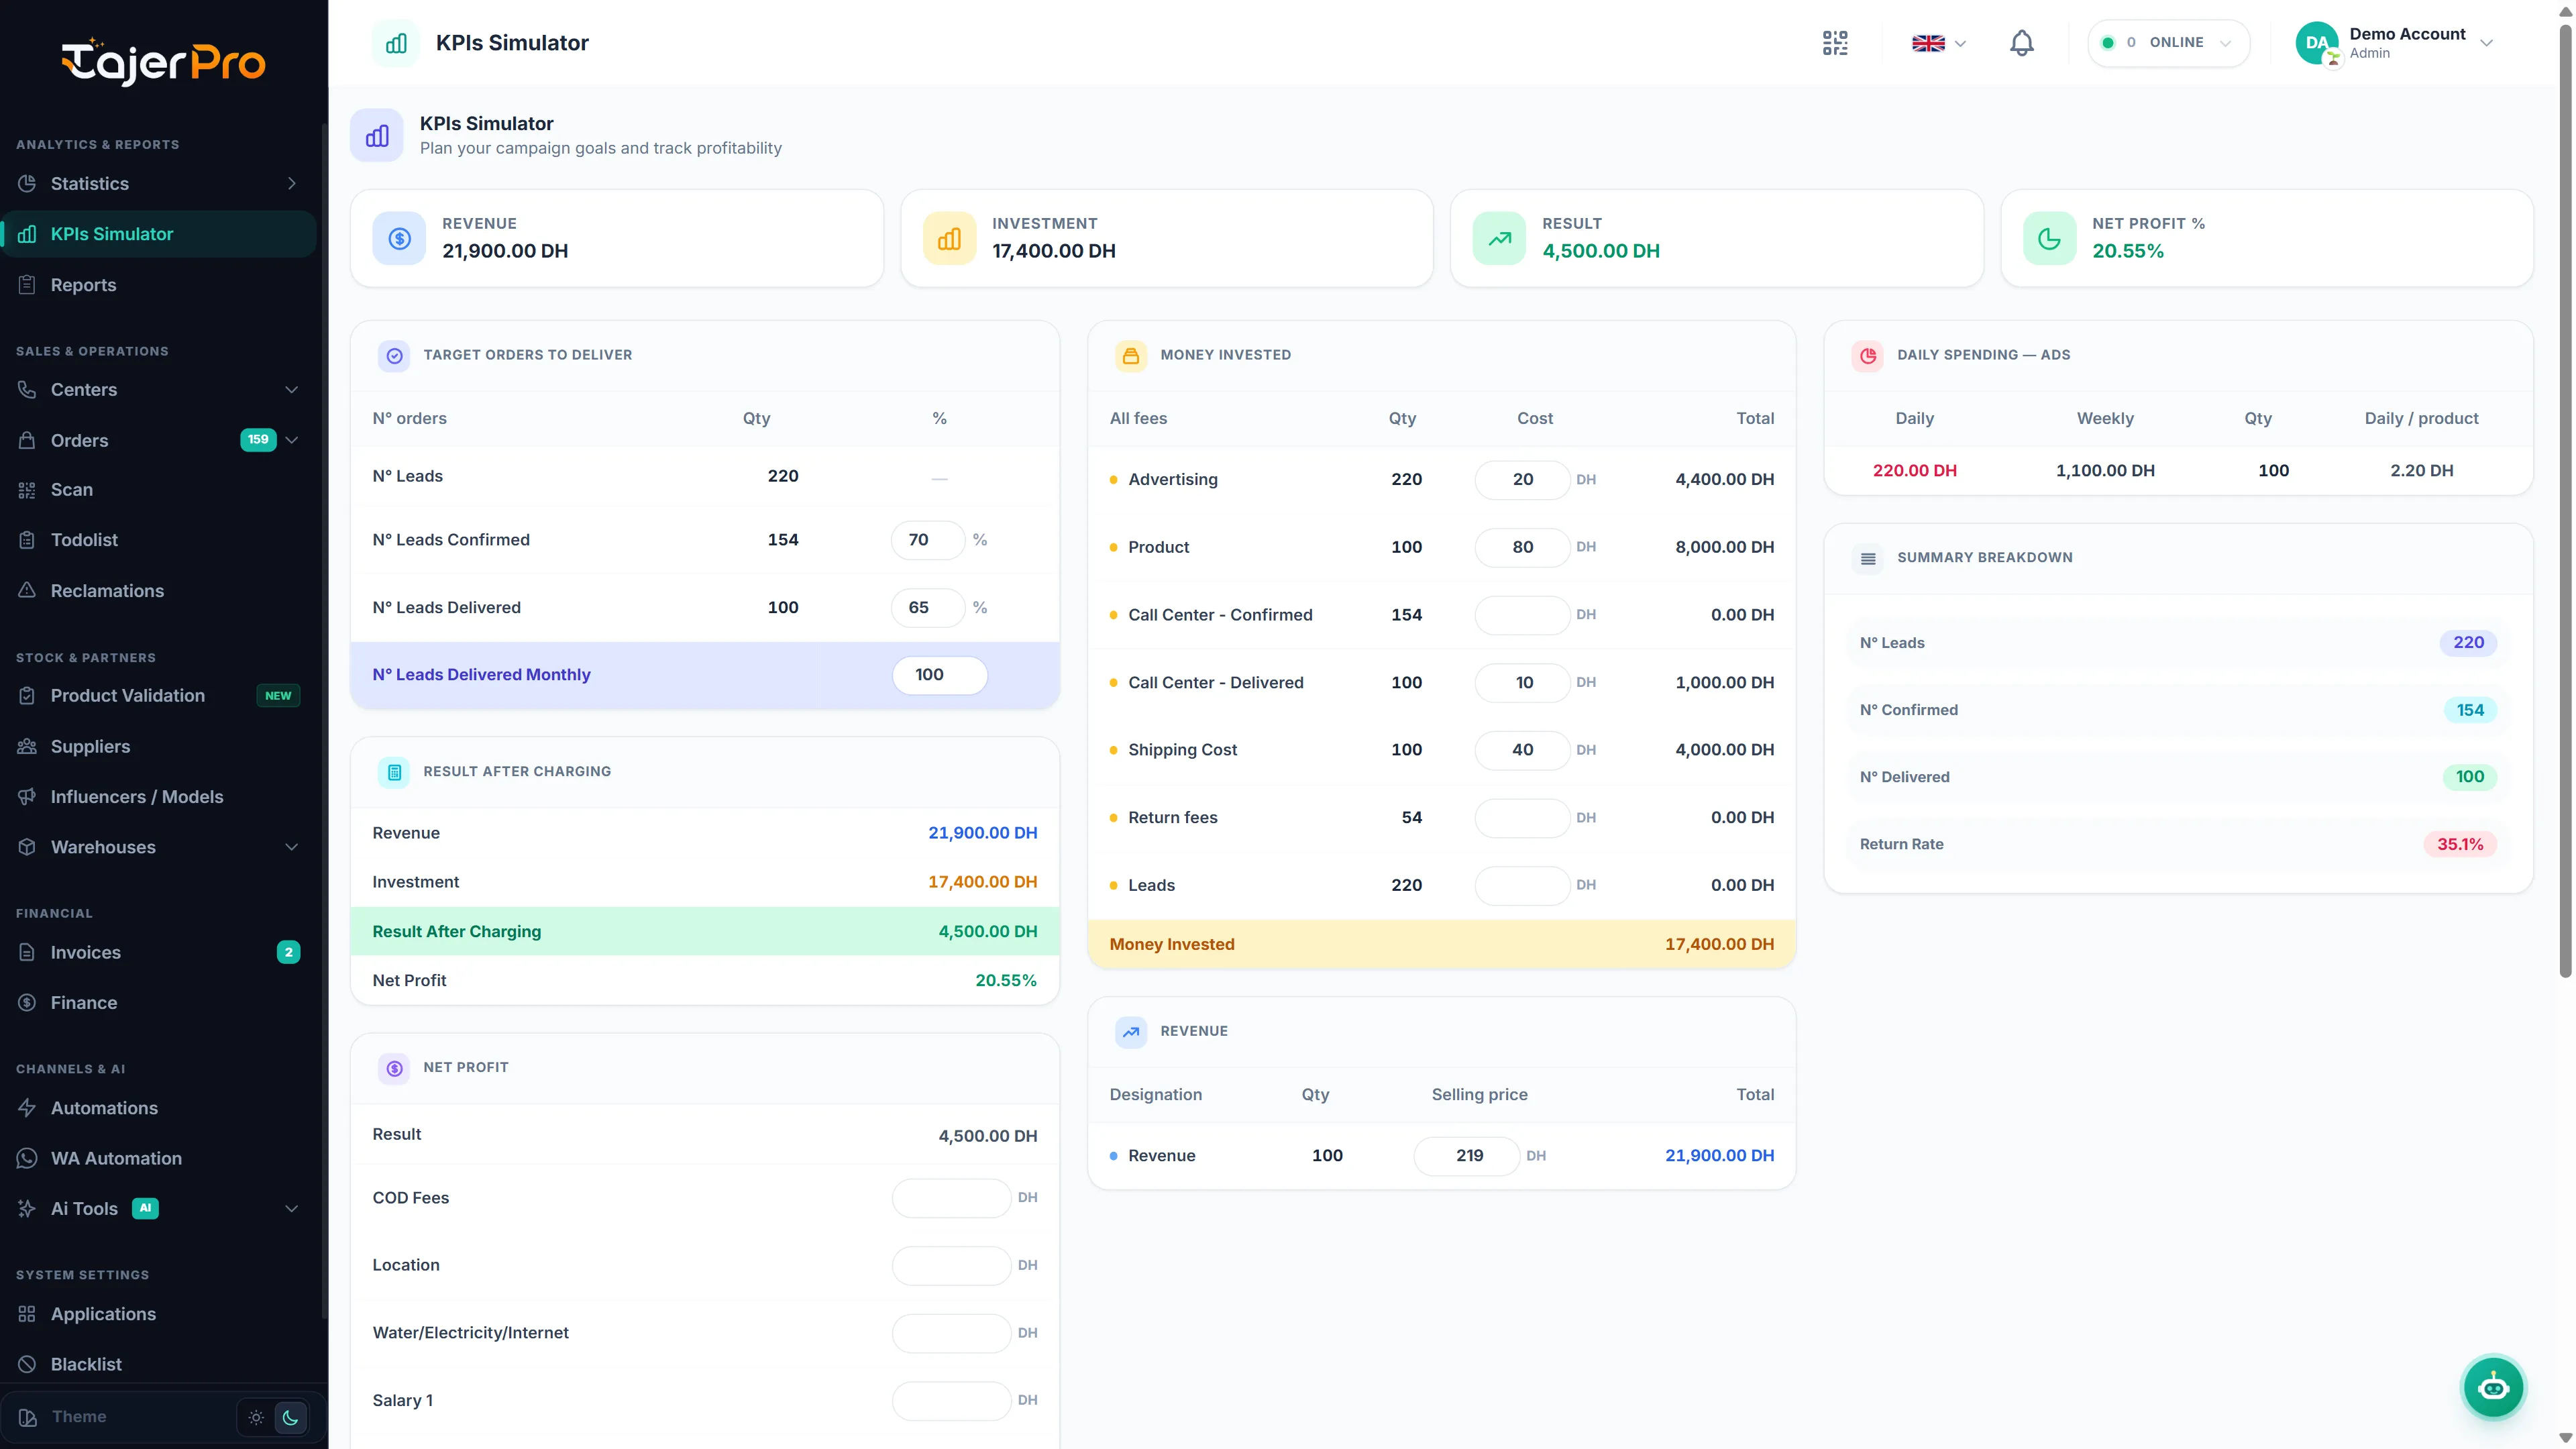Expand the Centers menu
Image resolution: width=2576 pixels, height=1449 pixels.
[291, 390]
